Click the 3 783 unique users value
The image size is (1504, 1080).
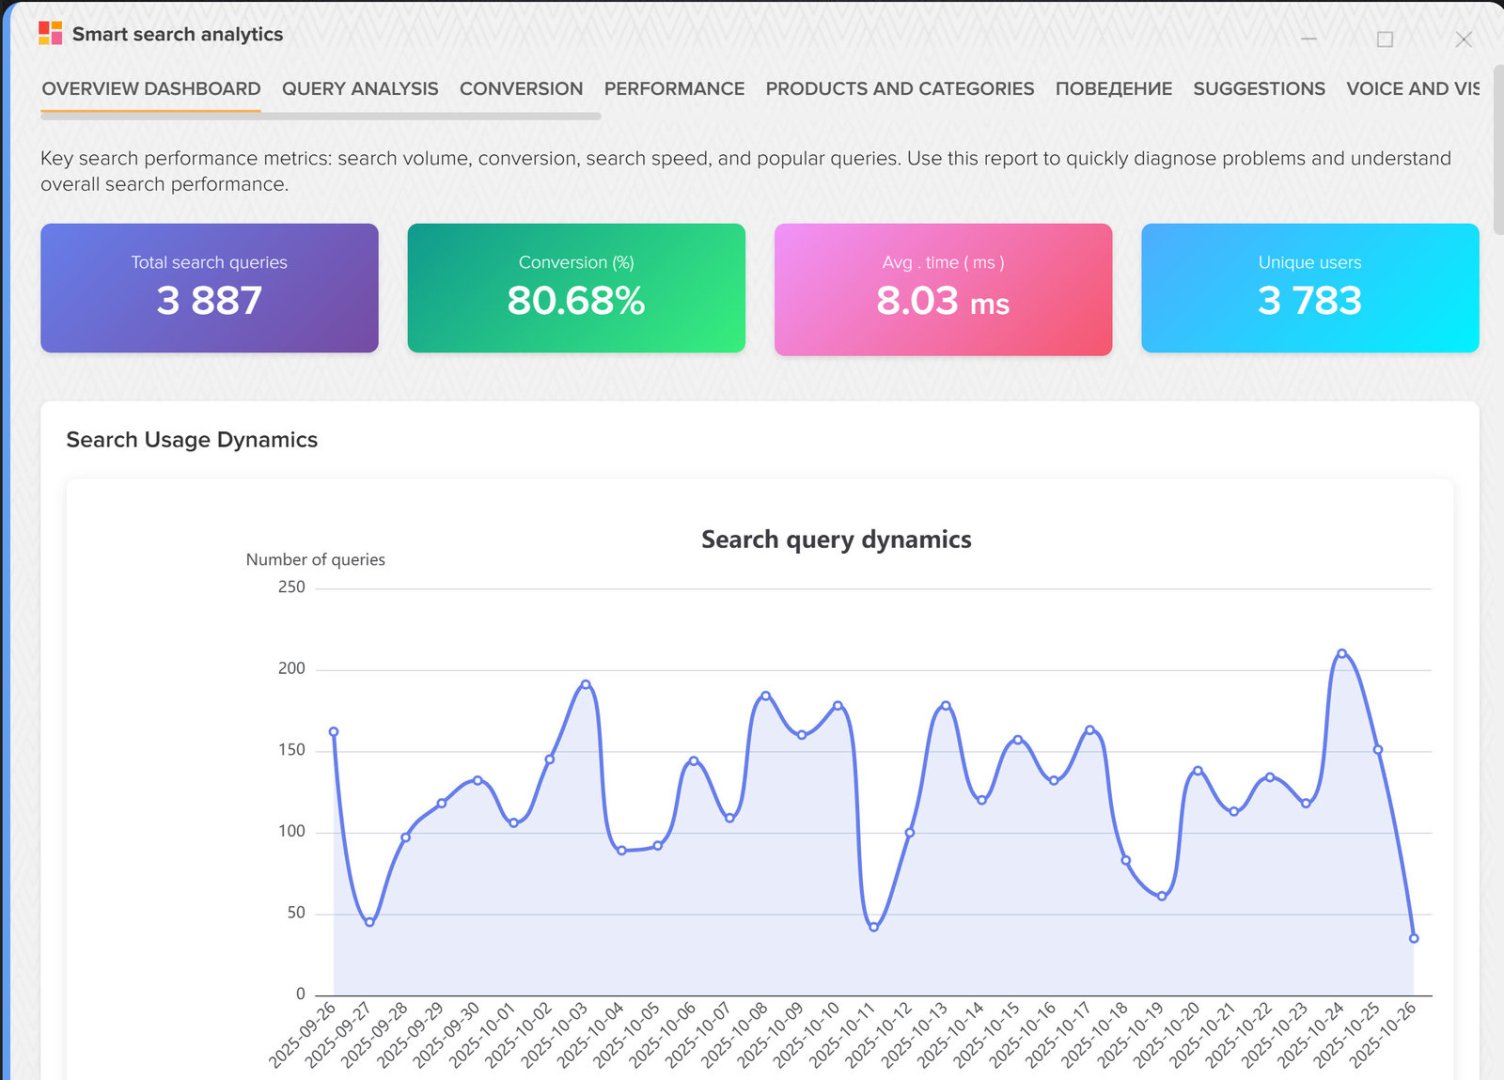[x=1310, y=301]
